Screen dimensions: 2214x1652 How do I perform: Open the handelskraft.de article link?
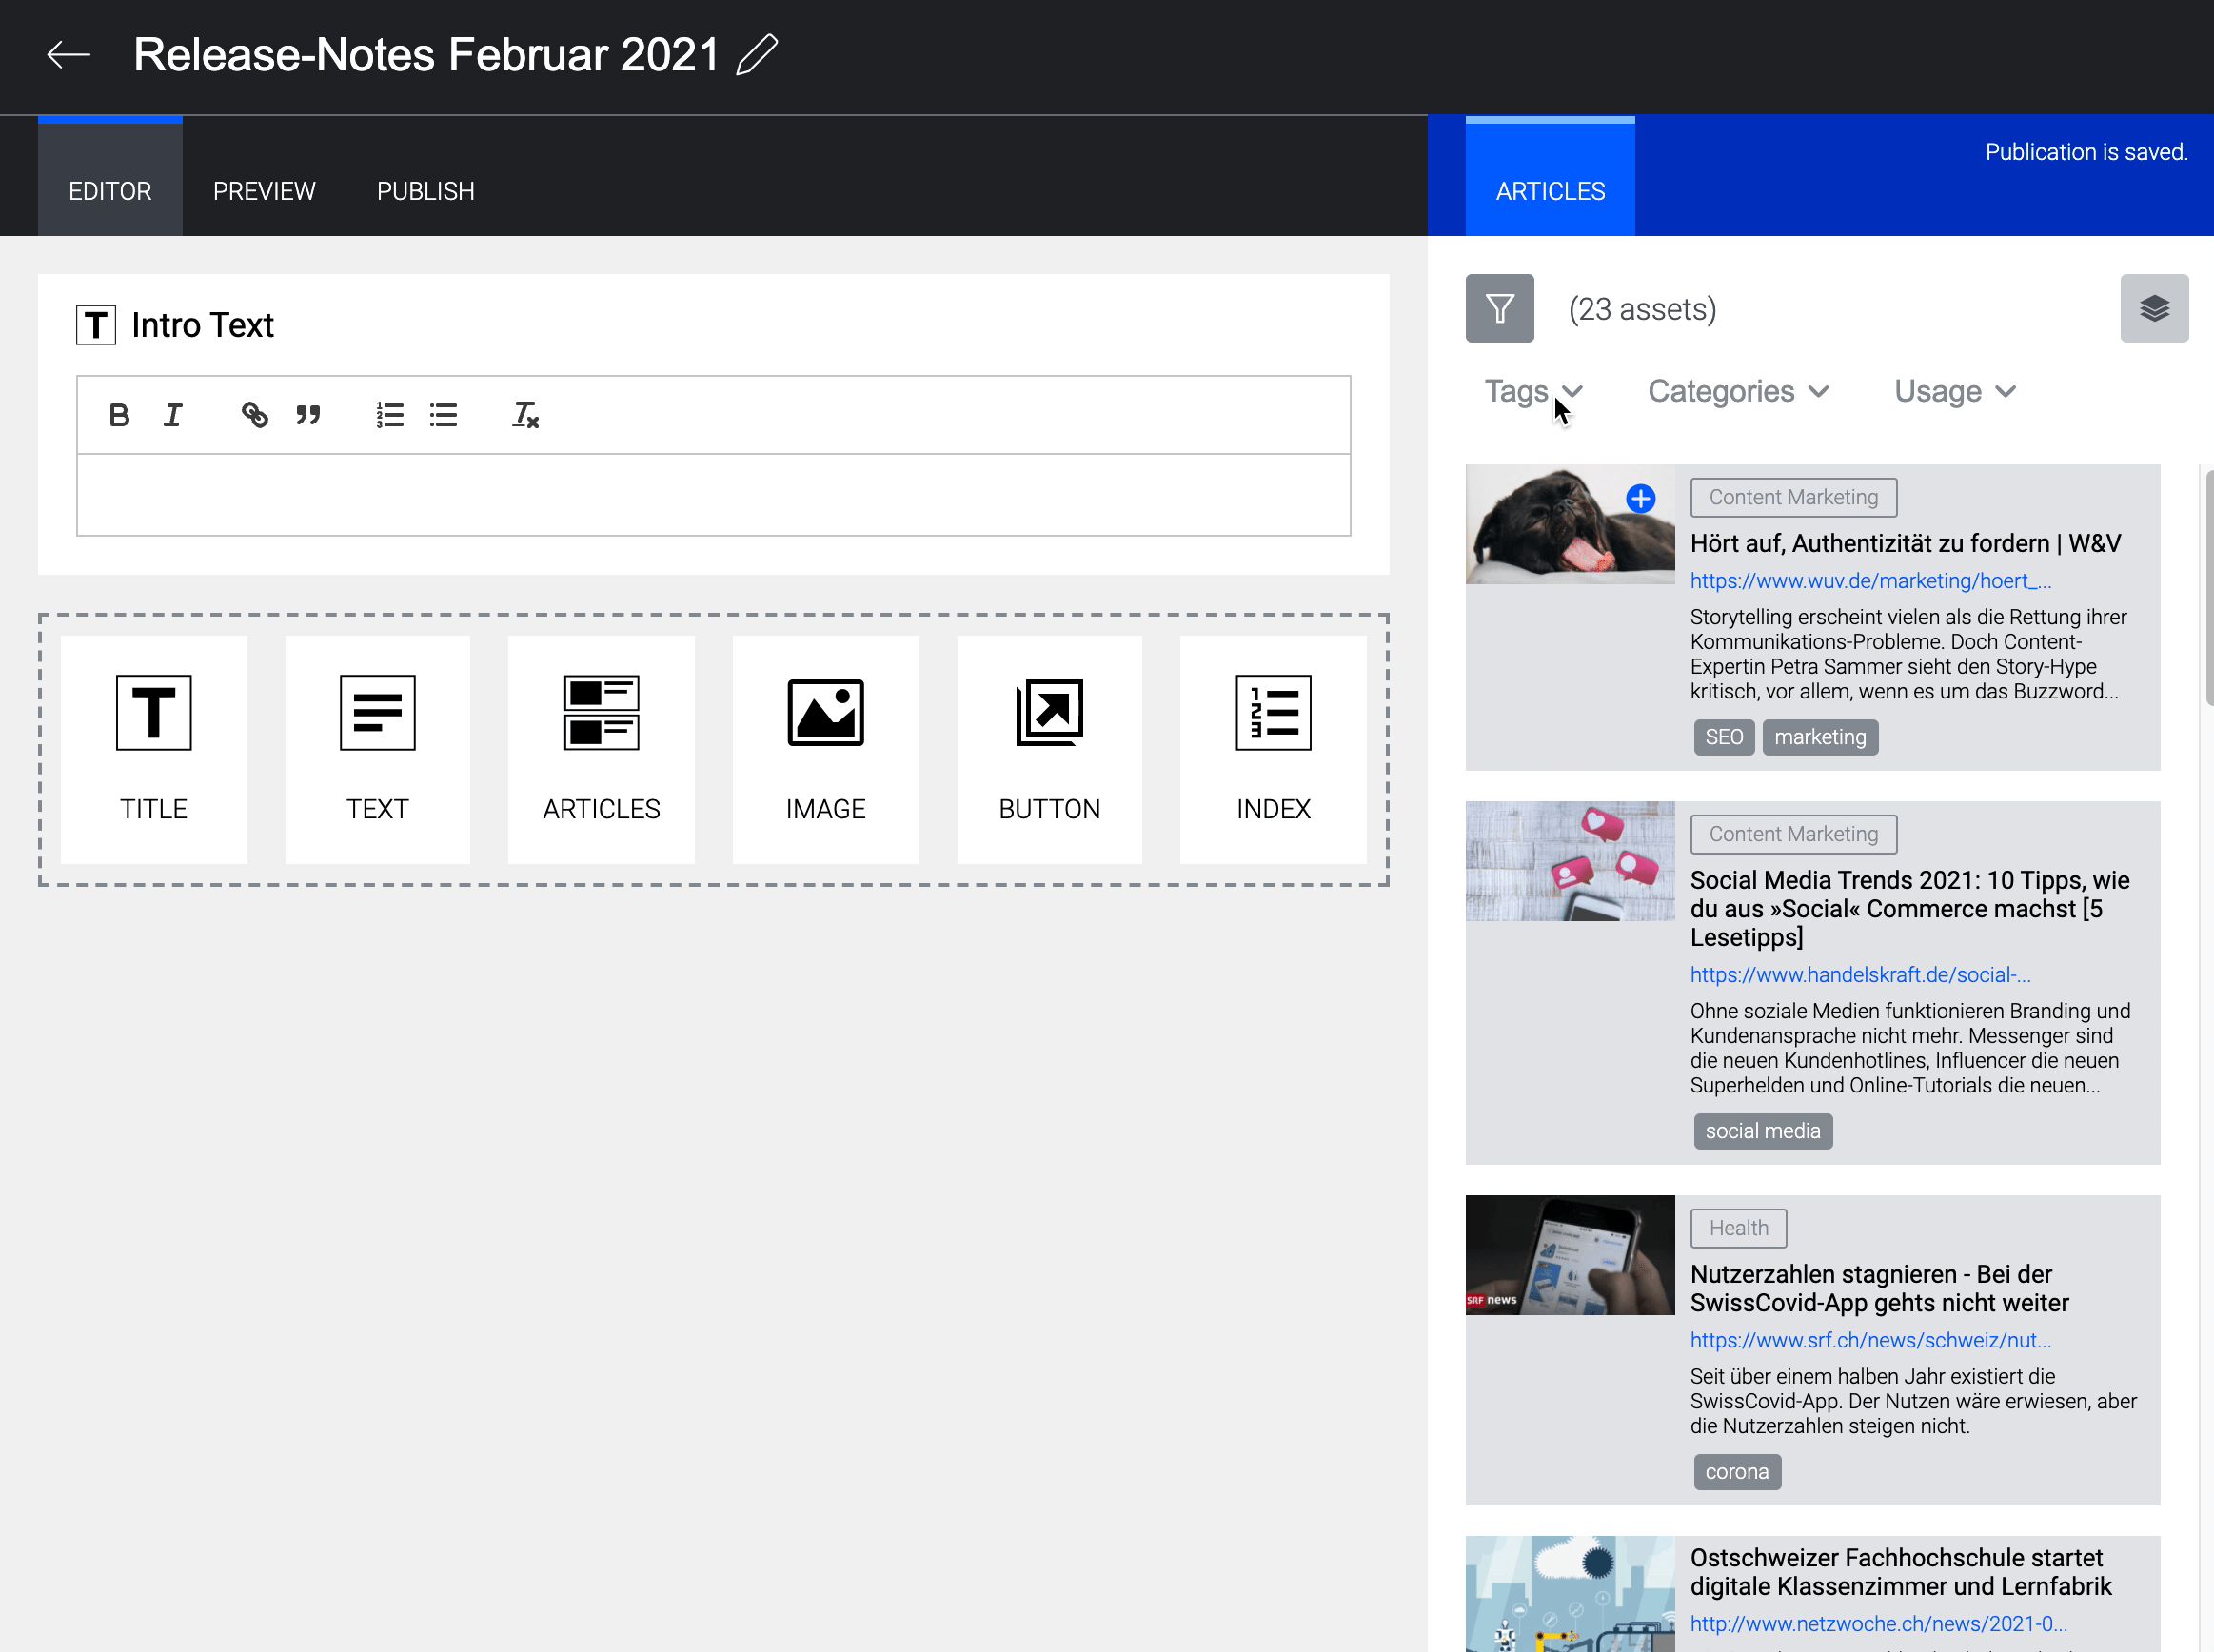click(x=1860, y=975)
